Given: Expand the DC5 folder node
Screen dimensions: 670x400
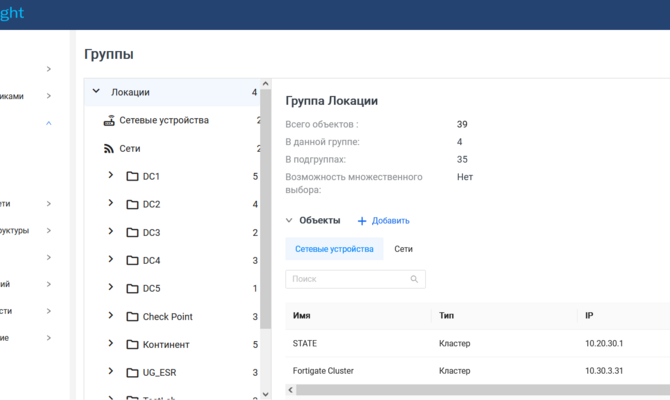Looking at the screenshot, I should tap(111, 287).
